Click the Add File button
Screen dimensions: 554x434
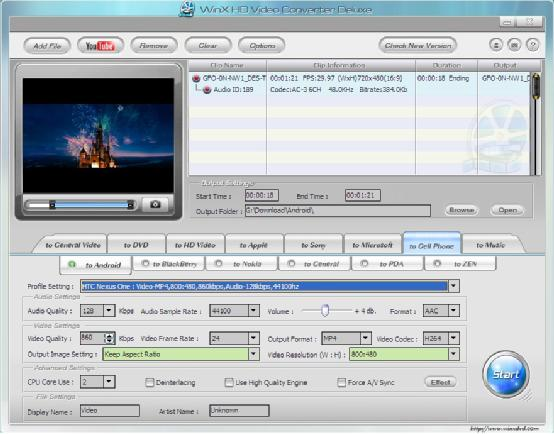tap(47, 46)
